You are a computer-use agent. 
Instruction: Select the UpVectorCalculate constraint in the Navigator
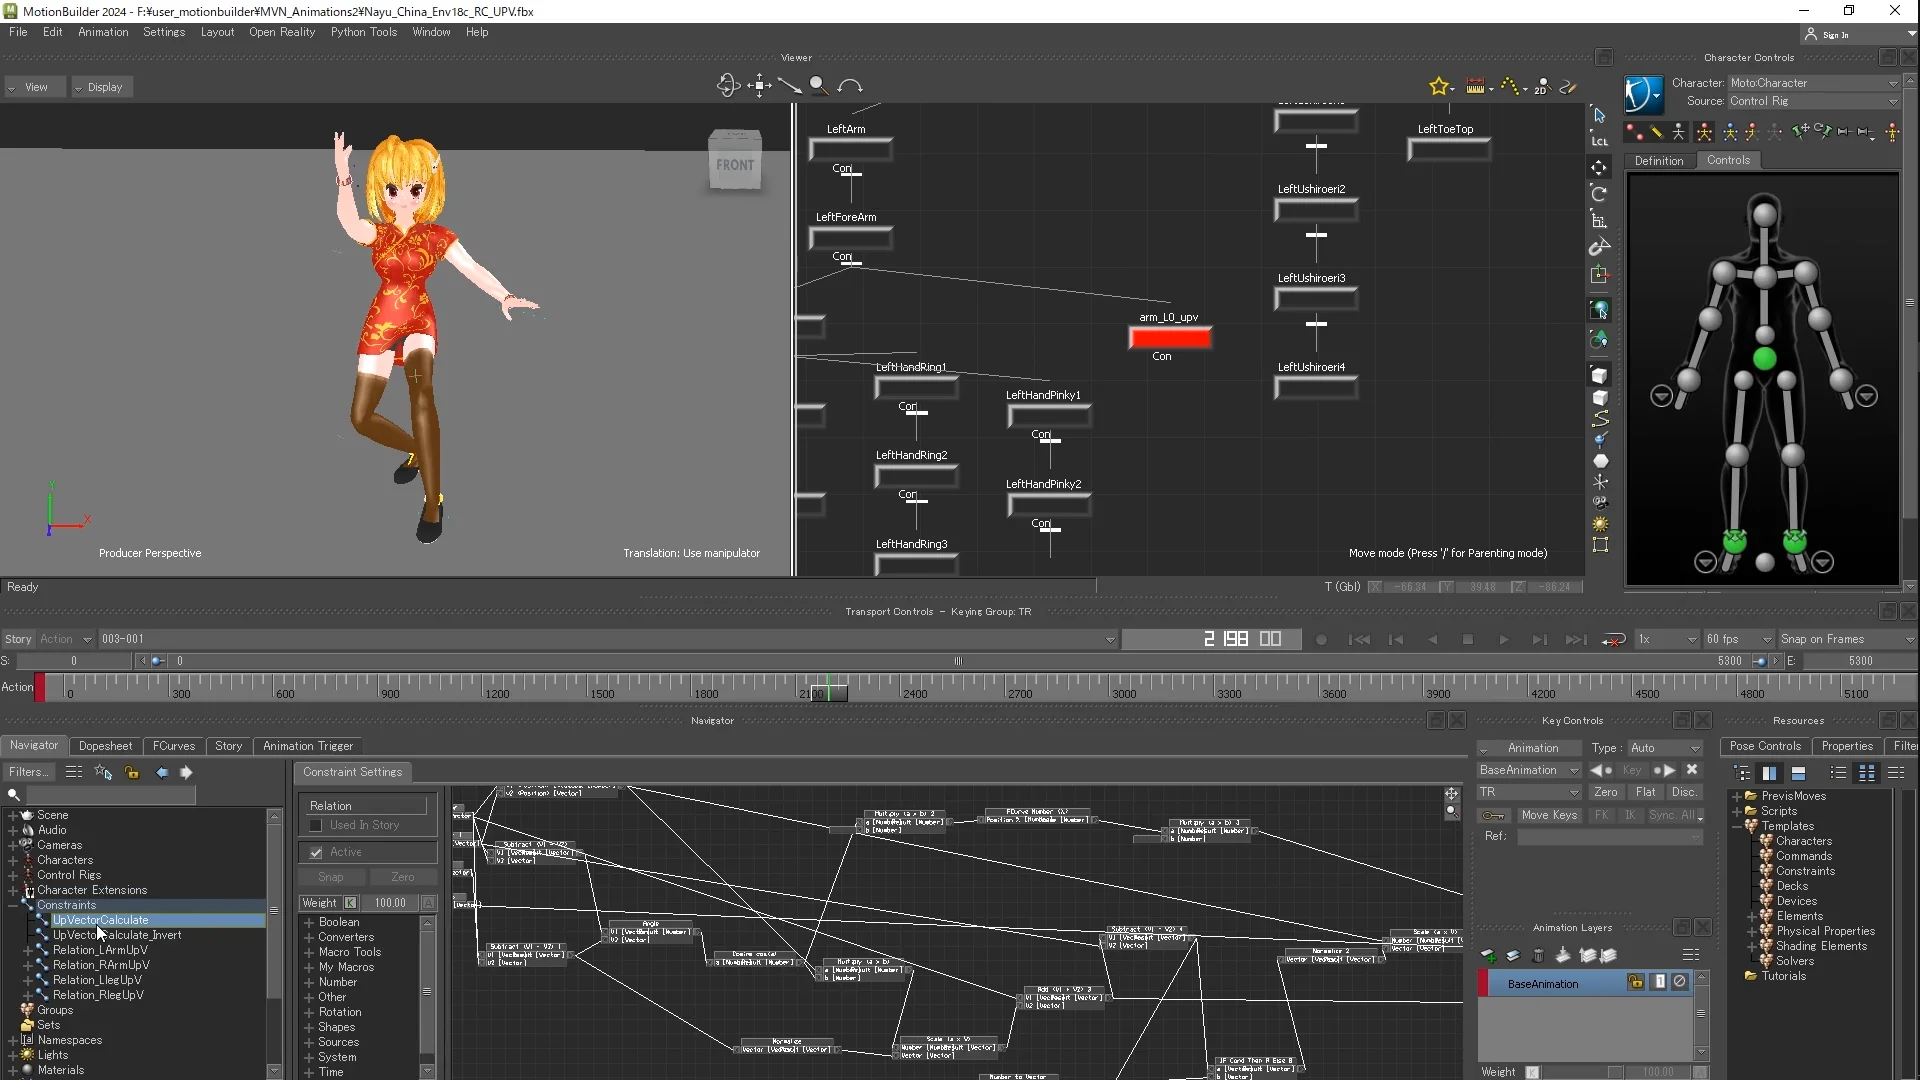103,919
